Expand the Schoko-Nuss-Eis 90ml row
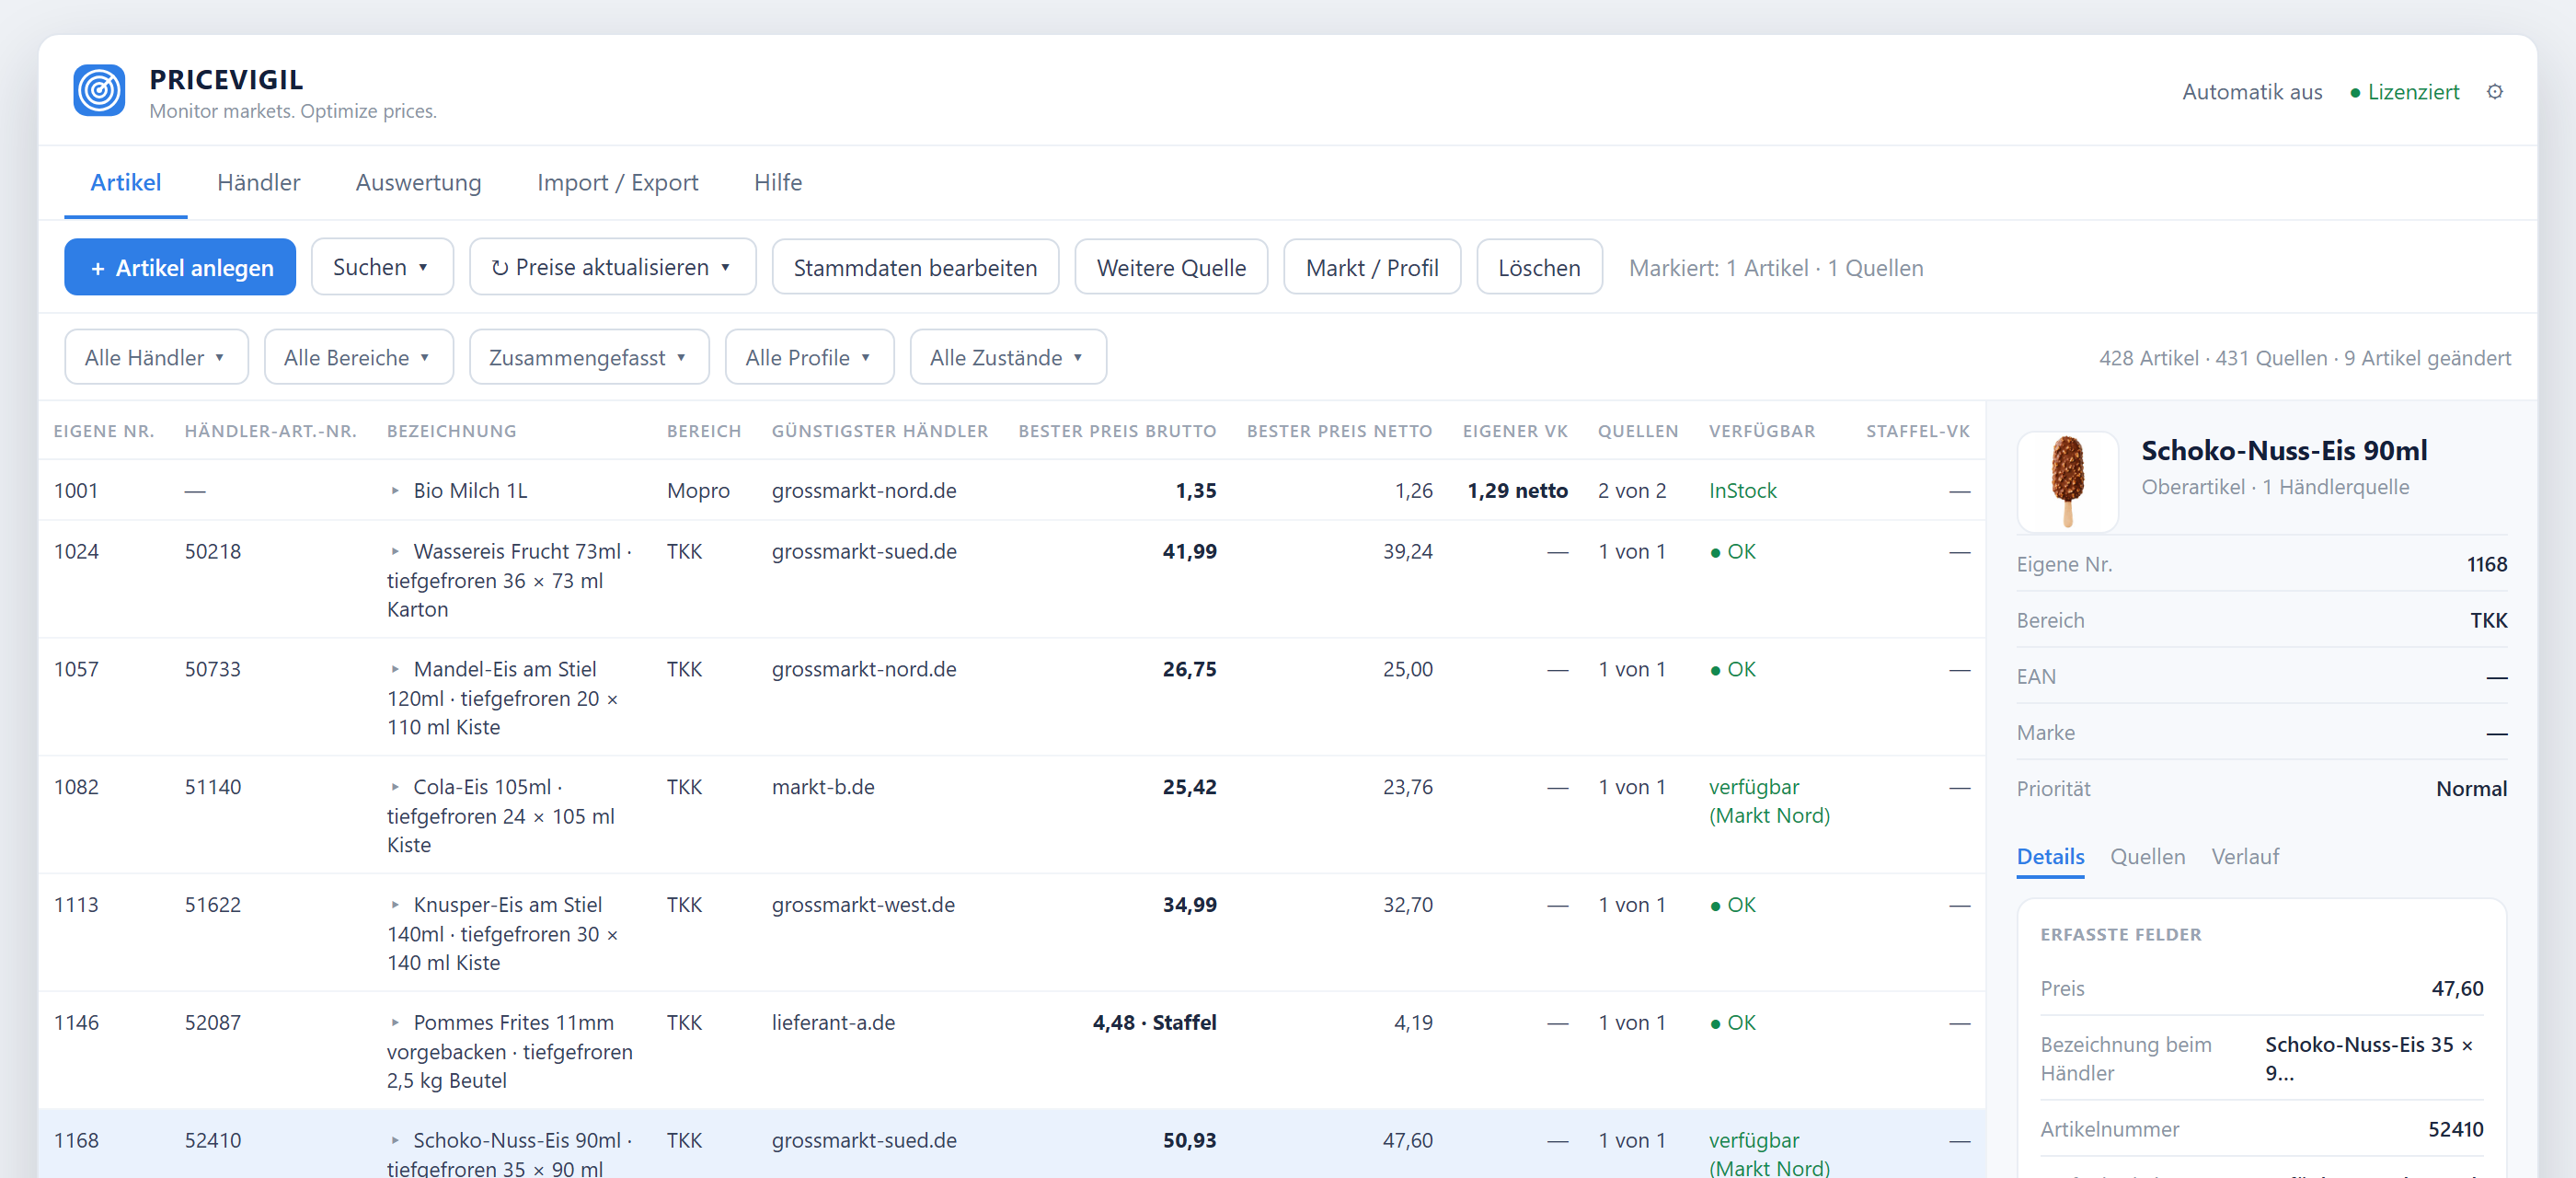This screenshot has height=1178, width=2576. 395,1141
